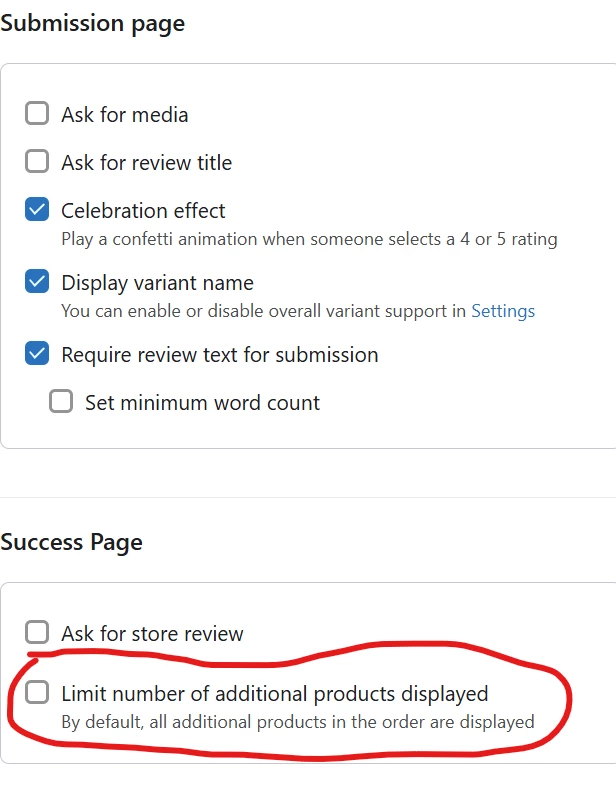This screenshot has height=786, width=616.
Task: Disable the Display variant name checkbox
Action: (37, 282)
